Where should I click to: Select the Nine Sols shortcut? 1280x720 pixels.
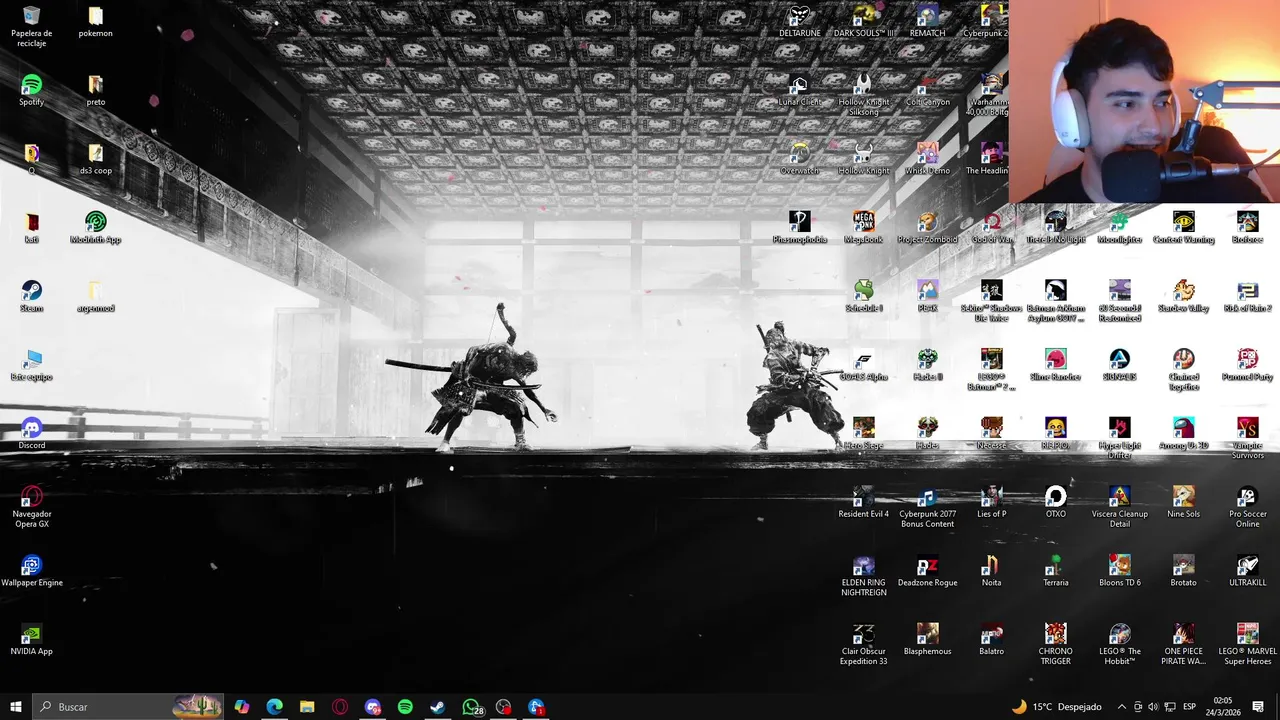[x=1183, y=503]
